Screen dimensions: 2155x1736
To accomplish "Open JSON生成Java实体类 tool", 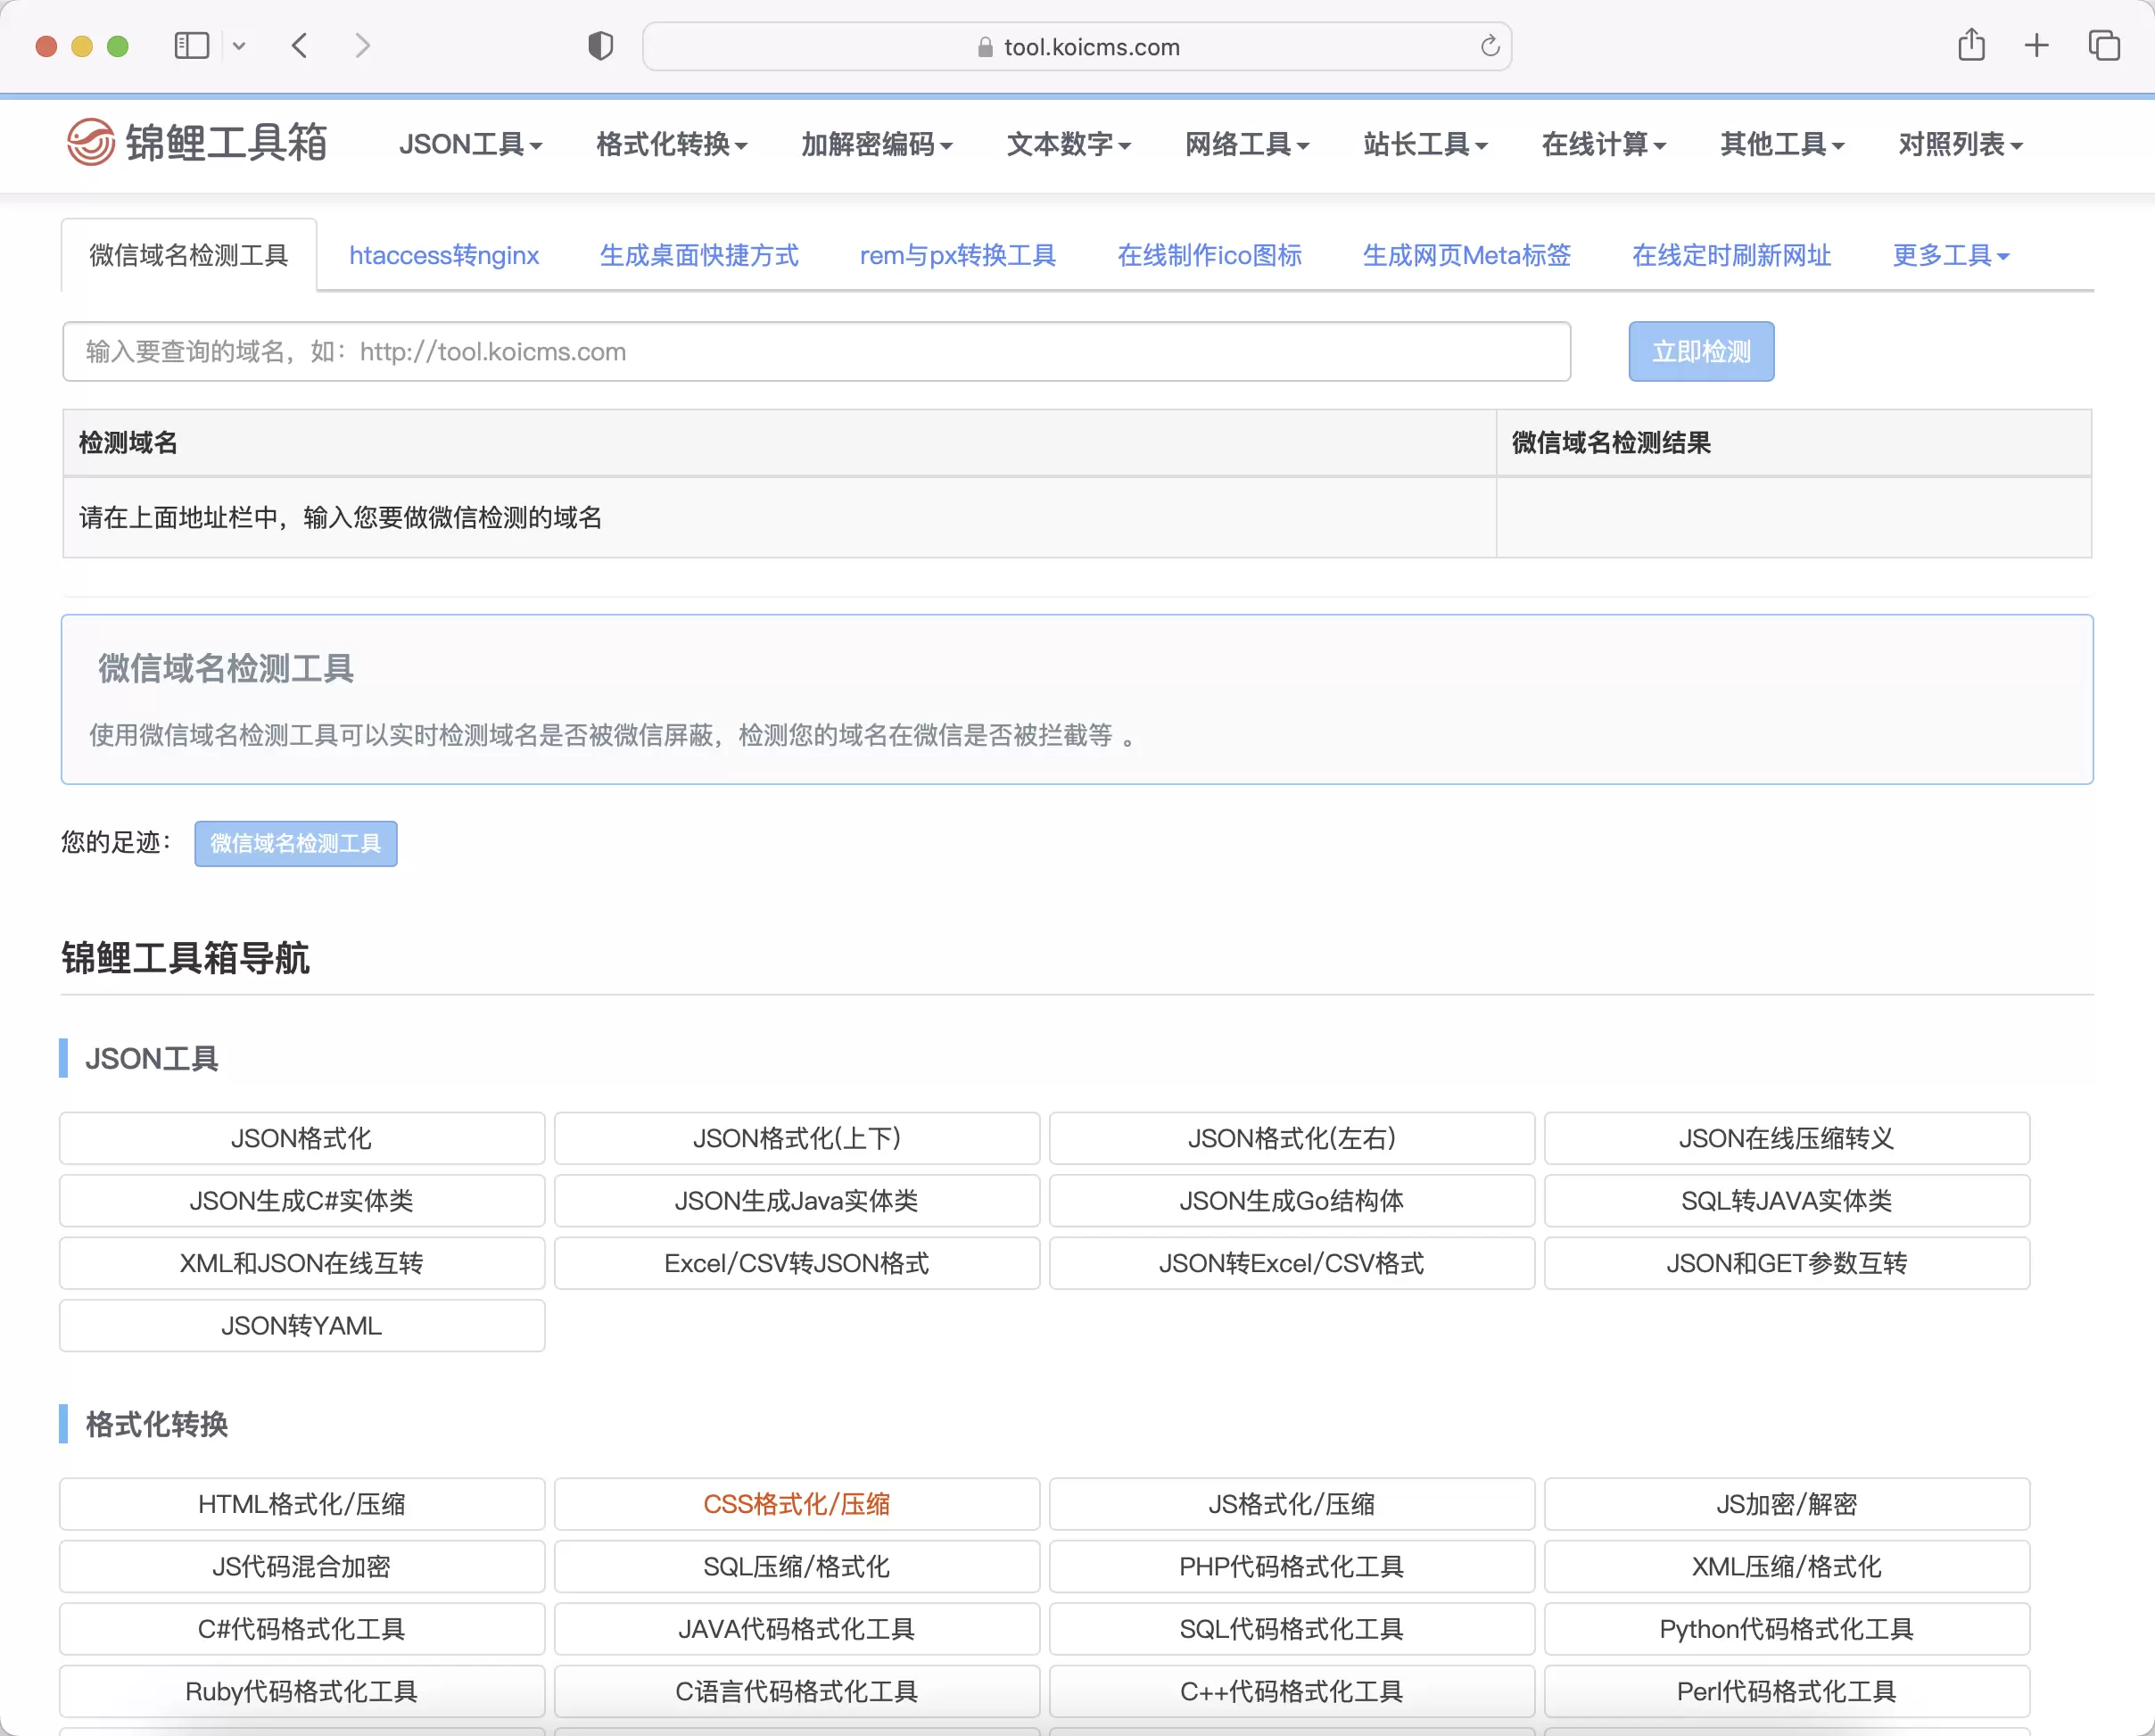I will click(x=797, y=1200).
